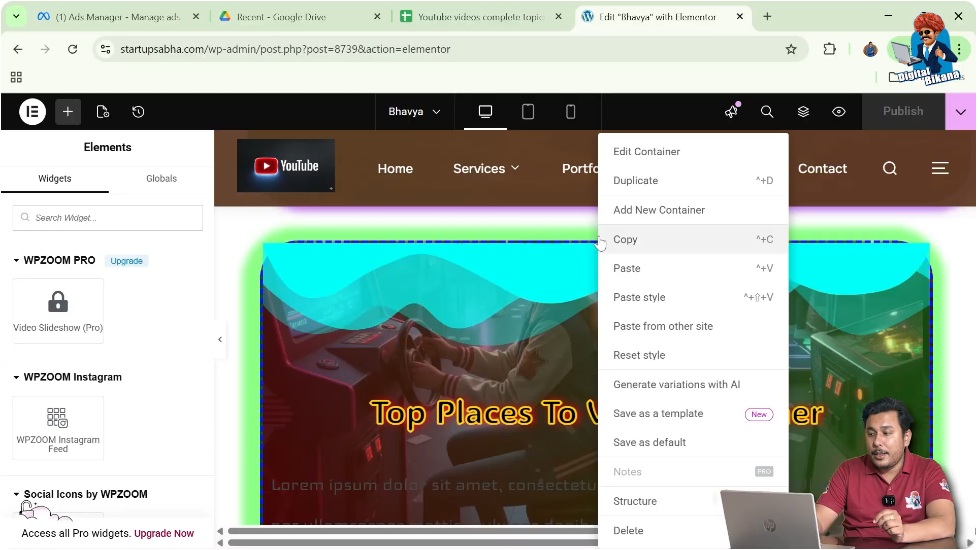
Task: Open the Structure layers icon in toolbar
Action: point(803,112)
